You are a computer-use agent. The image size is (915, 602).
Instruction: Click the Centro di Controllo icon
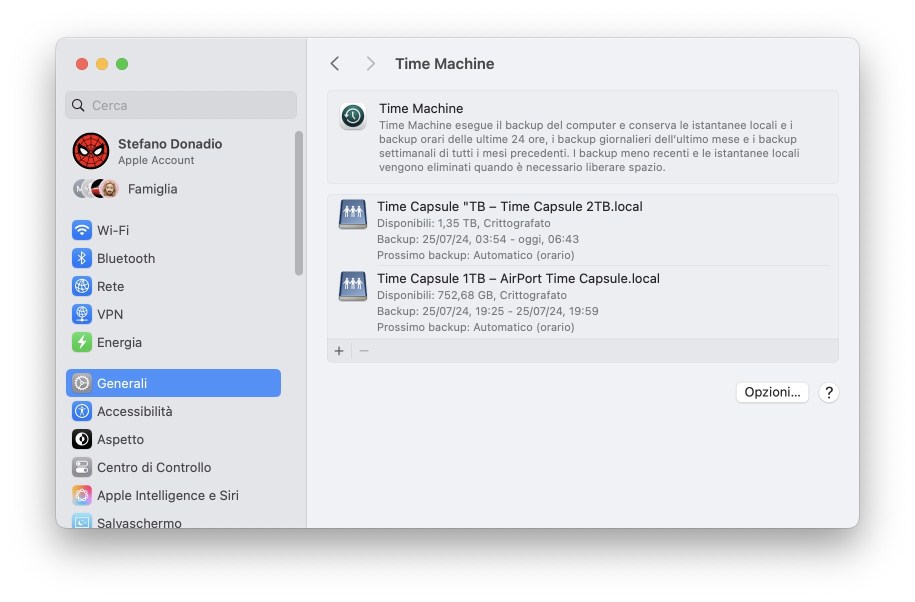click(82, 467)
